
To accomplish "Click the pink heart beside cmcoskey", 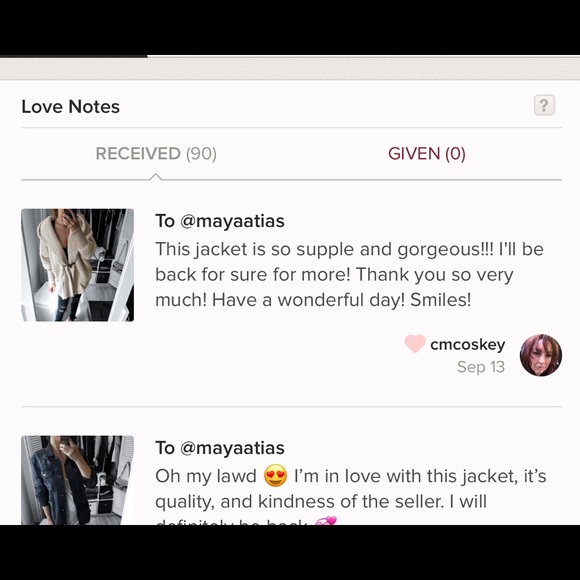I will point(415,344).
